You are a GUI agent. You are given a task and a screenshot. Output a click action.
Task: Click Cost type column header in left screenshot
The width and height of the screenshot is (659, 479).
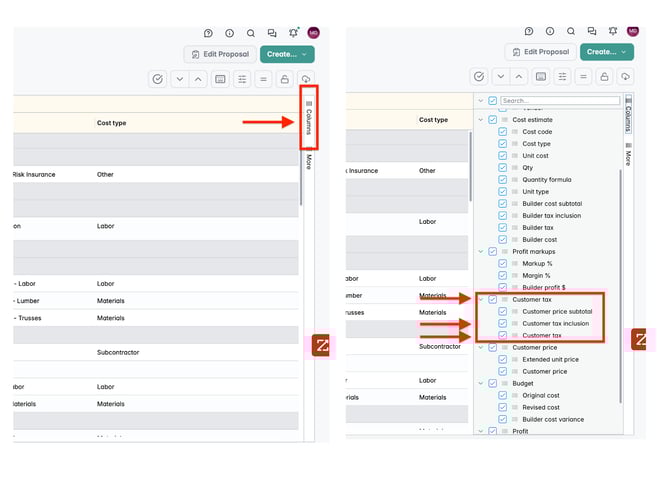tap(111, 123)
